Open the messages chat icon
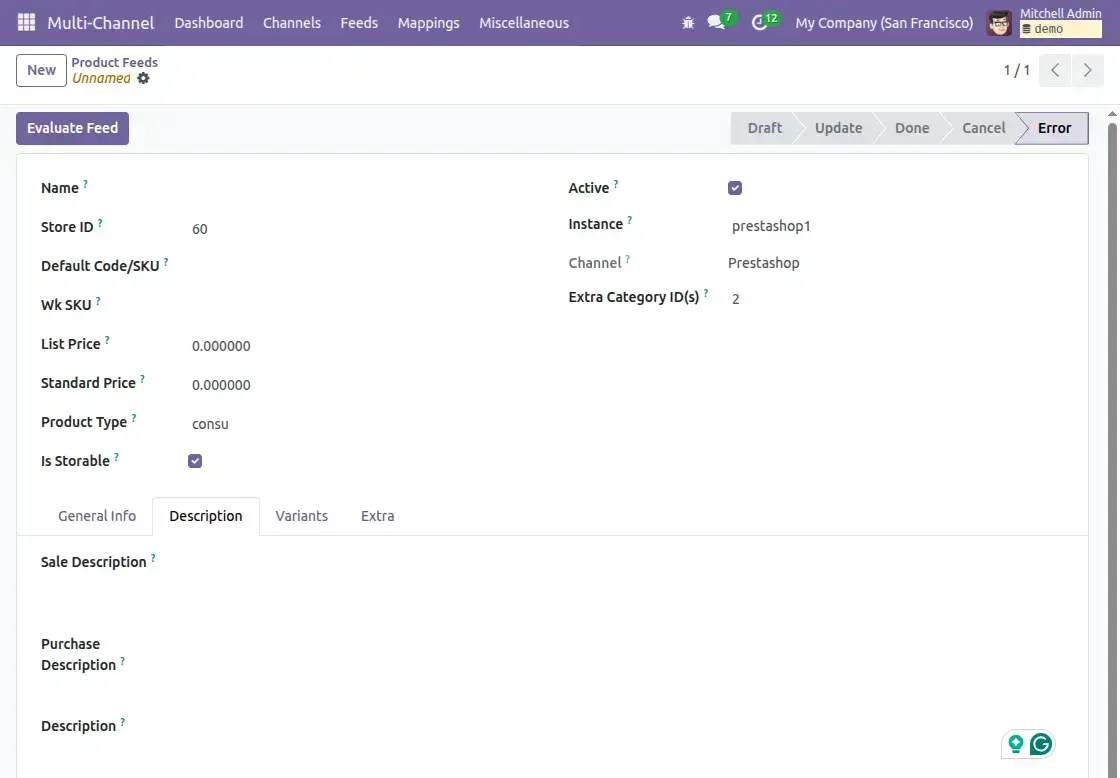The image size is (1120, 778). (716, 22)
